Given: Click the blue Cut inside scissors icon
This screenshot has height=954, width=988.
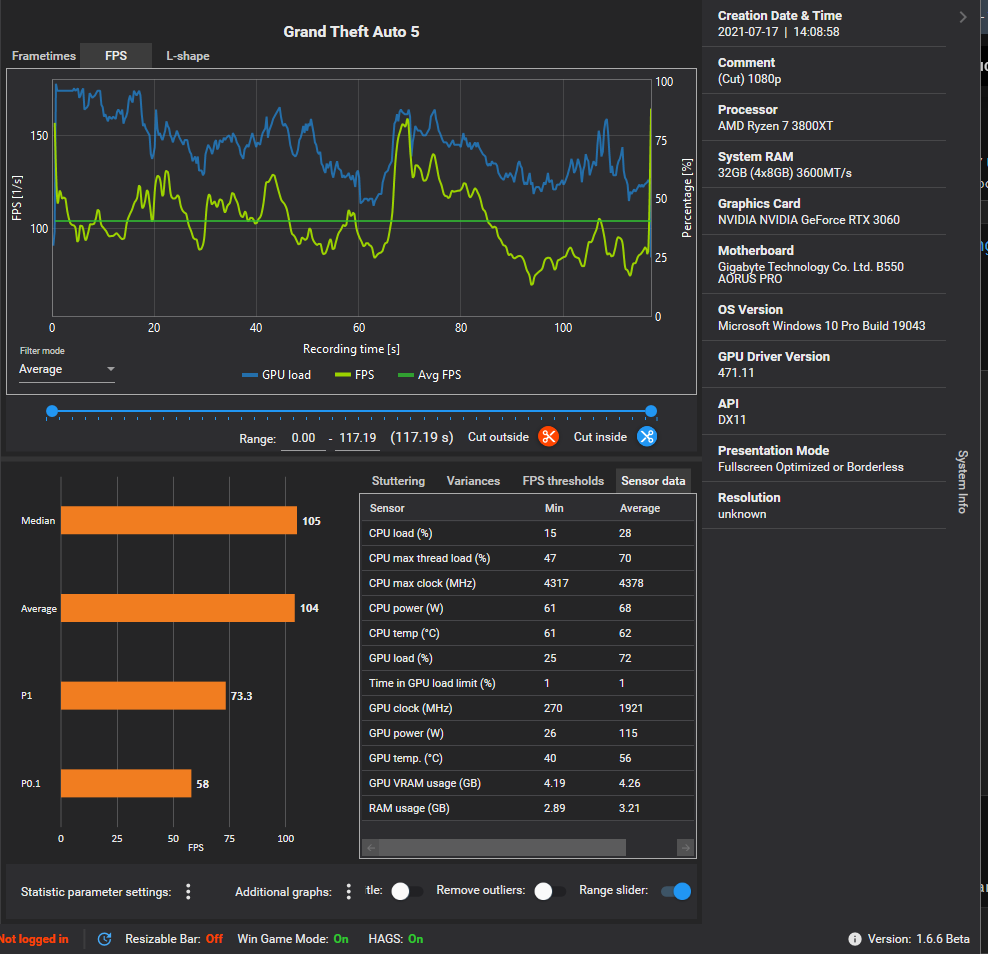Looking at the screenshot, I should click(x=646, y=436).
